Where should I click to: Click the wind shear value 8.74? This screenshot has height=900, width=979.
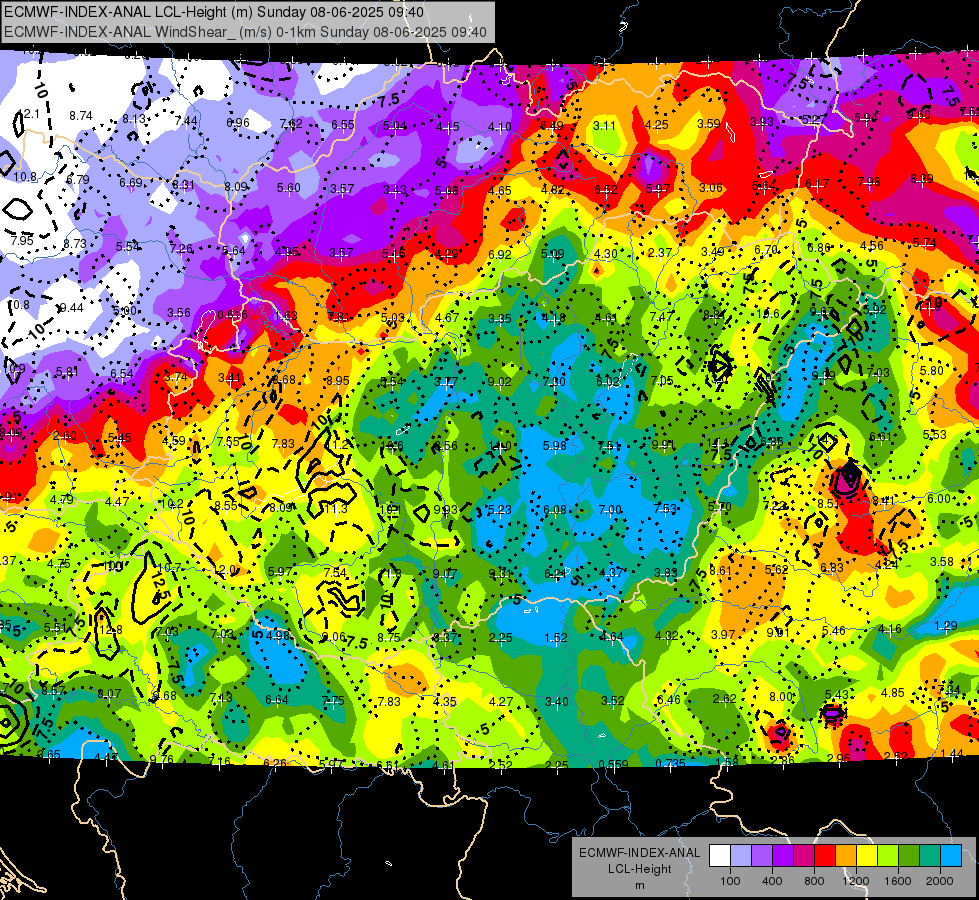pos(81,116)
